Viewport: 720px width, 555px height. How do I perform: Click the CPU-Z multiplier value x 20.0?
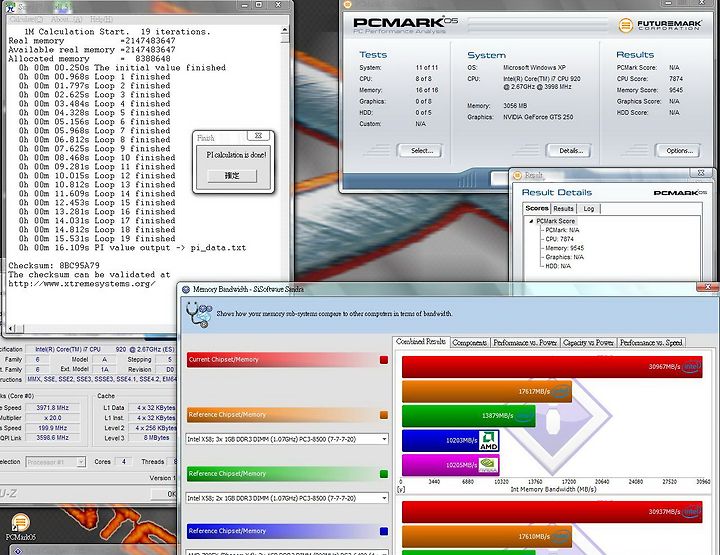point(52,418)
